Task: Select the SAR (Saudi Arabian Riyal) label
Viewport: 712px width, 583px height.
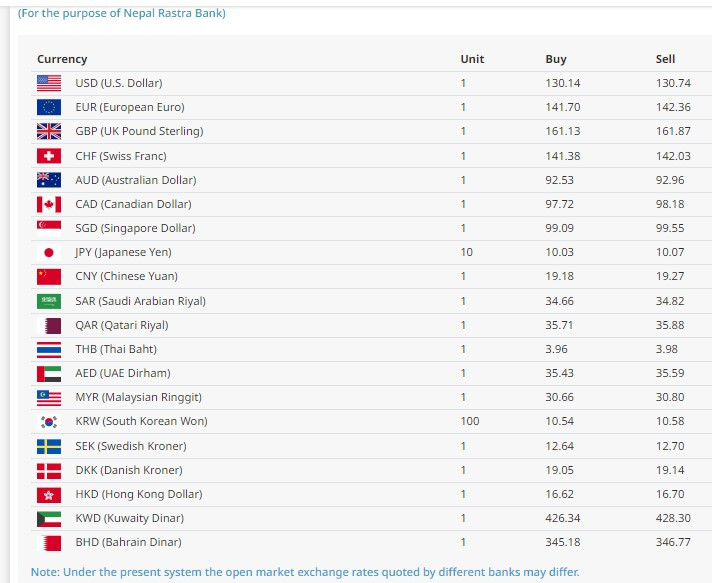Action: (x=141, y=301)
